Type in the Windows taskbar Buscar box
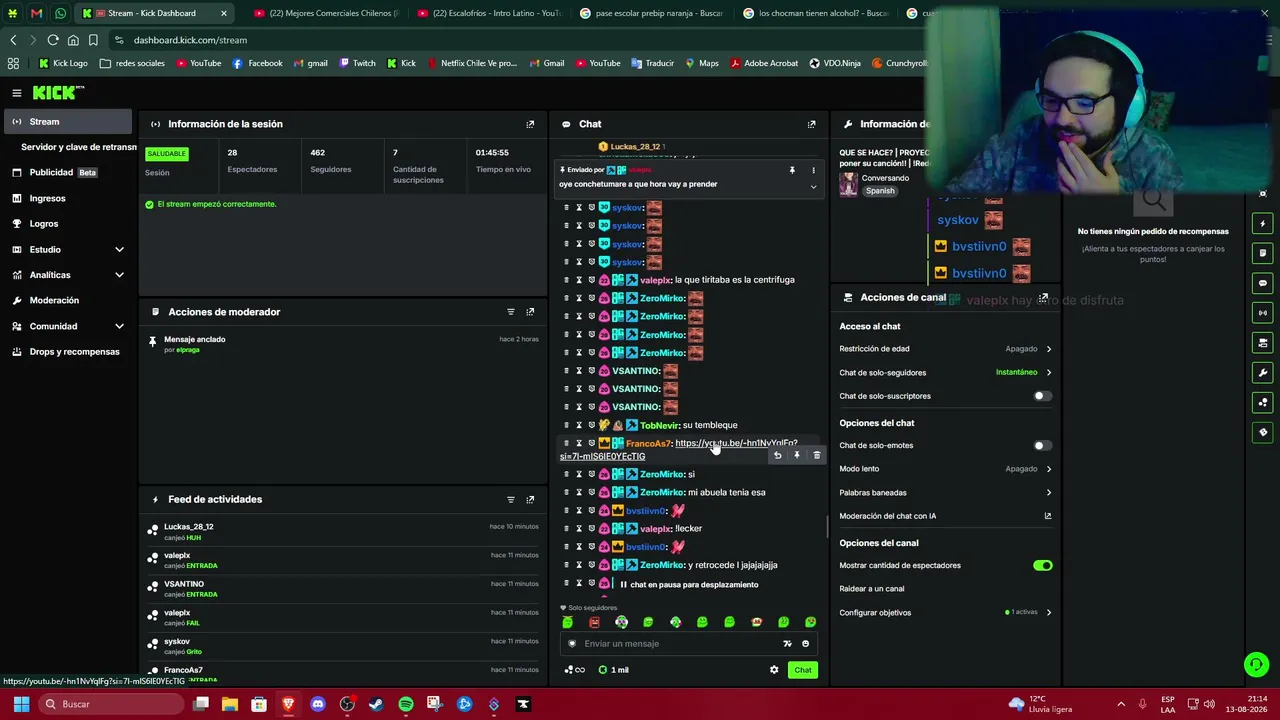The height and width of the screenshot is (720, 1280). coord(110,704)
